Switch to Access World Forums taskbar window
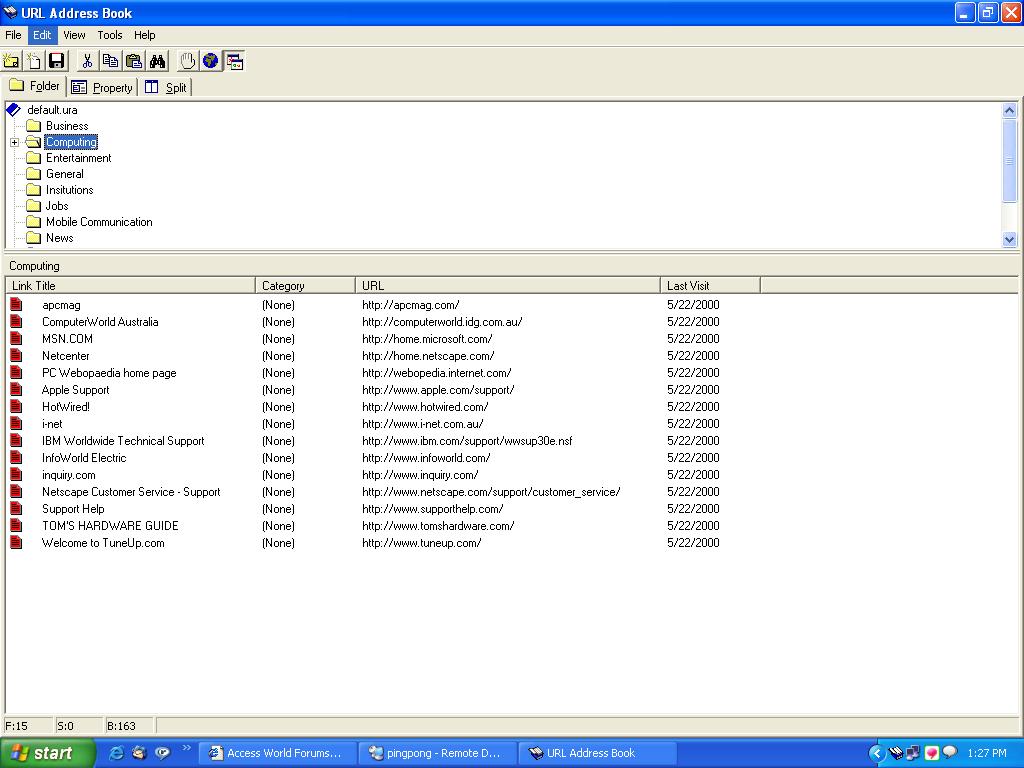The width and height of the screenshot is (1024, 768). pyautogui.click(x=276, y=753)
